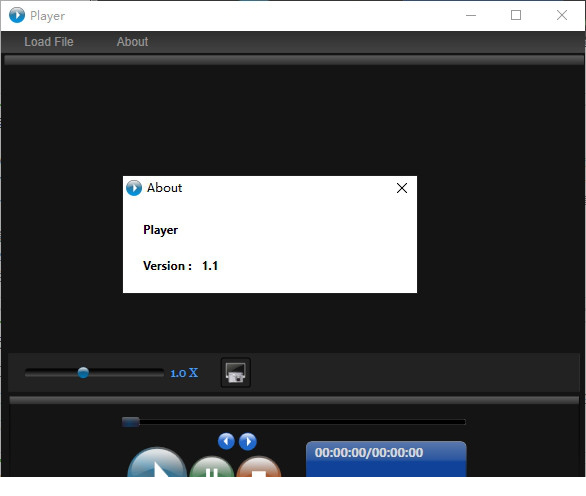
Task: Pause playback using the green pause button
Action: 212,467
